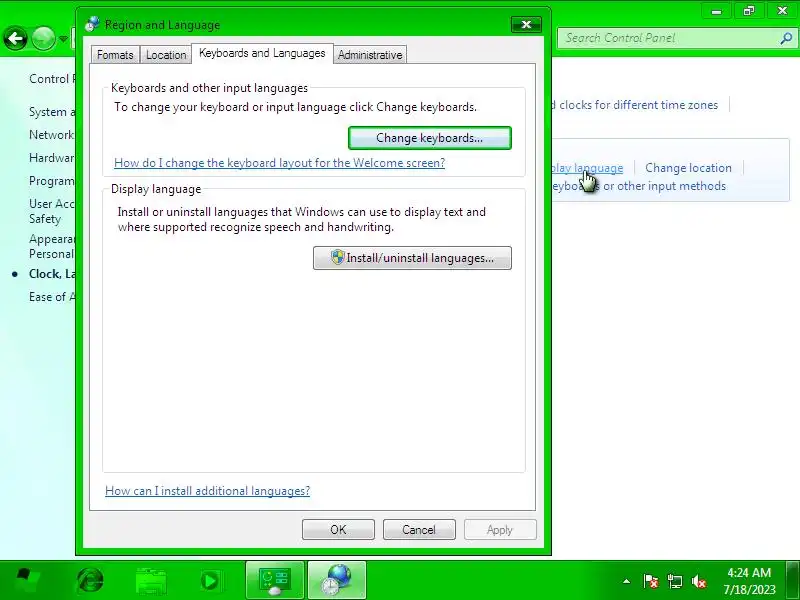Image resolution: width=800 pixels, height=600 pixels.
Task: Click Show desktop button at taskbar end
Action: click(793, 581)
